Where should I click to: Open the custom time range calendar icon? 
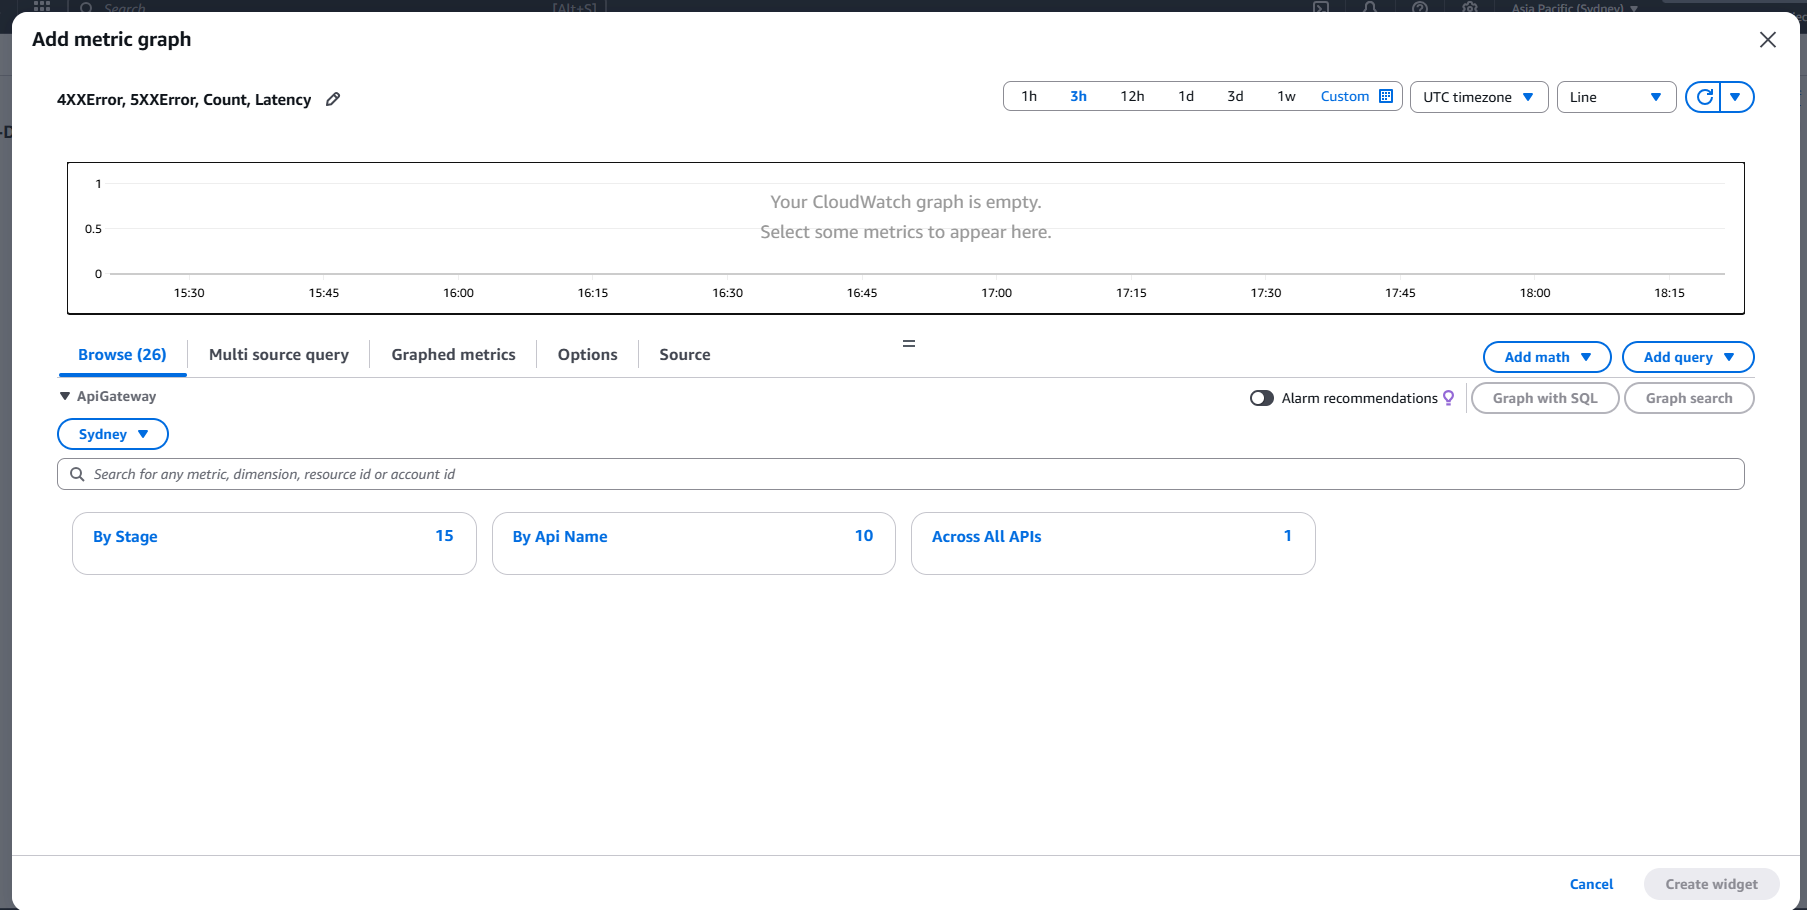coord(1386,96)
